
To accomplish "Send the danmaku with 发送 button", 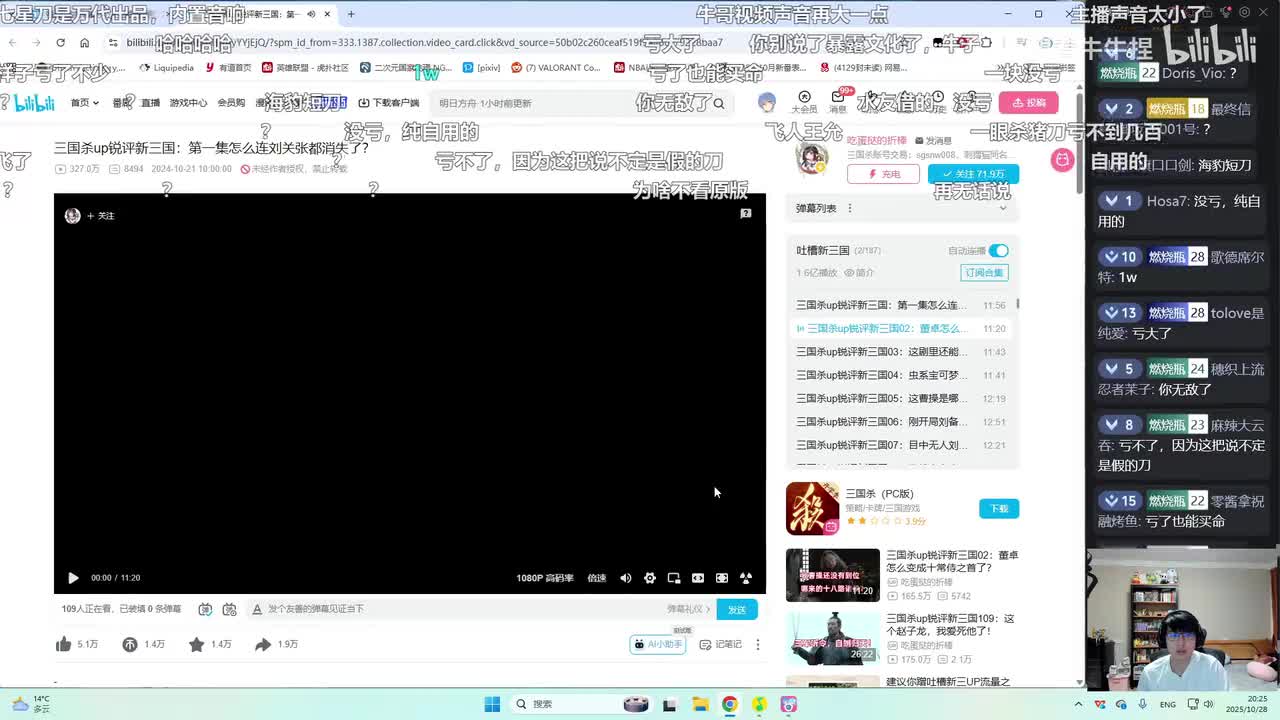I will 737,609.
